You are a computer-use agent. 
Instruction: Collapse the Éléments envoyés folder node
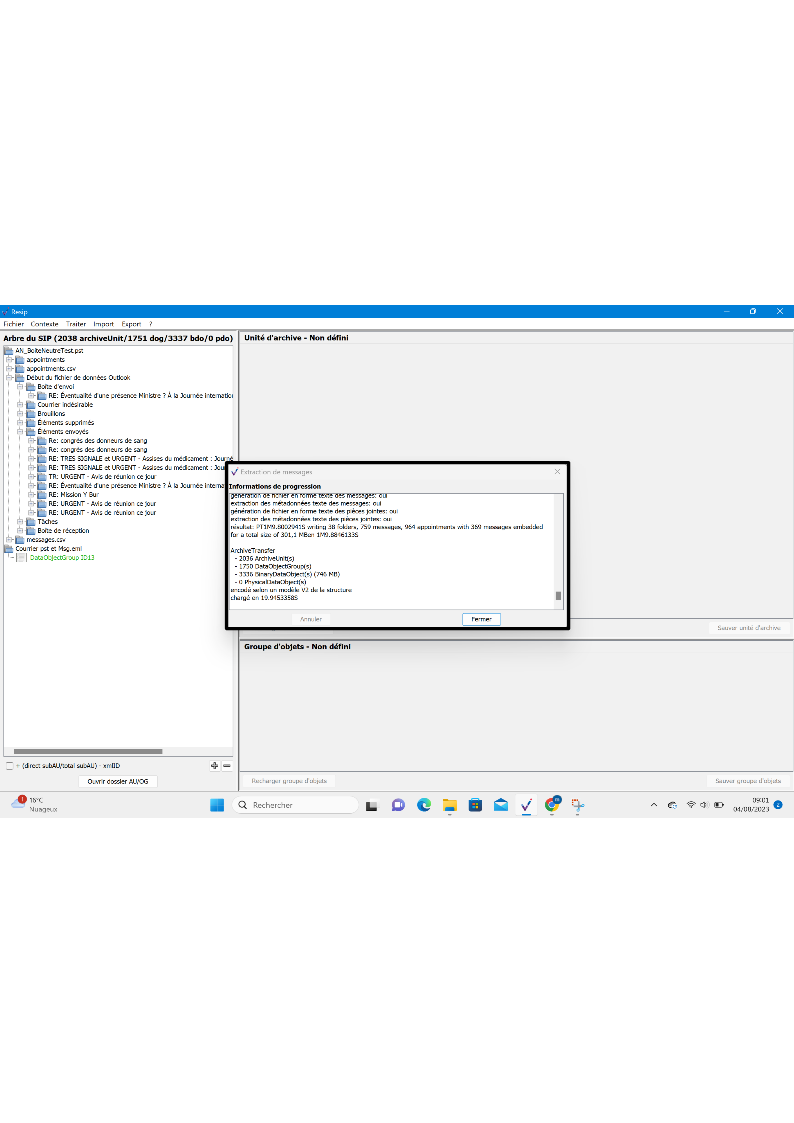pyautogui.click(x=19, y=431)
